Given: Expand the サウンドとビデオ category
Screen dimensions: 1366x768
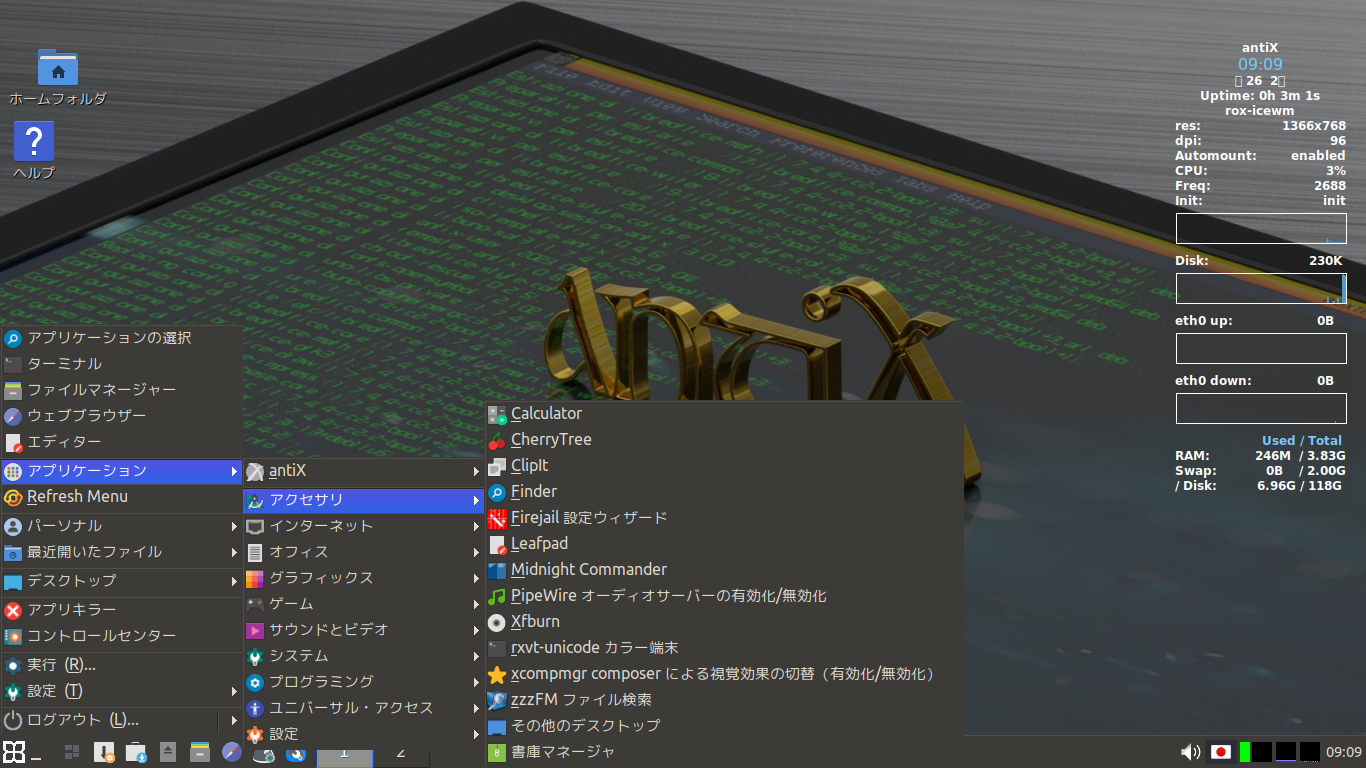Looking at the screenshot, I should pos(364,630).
